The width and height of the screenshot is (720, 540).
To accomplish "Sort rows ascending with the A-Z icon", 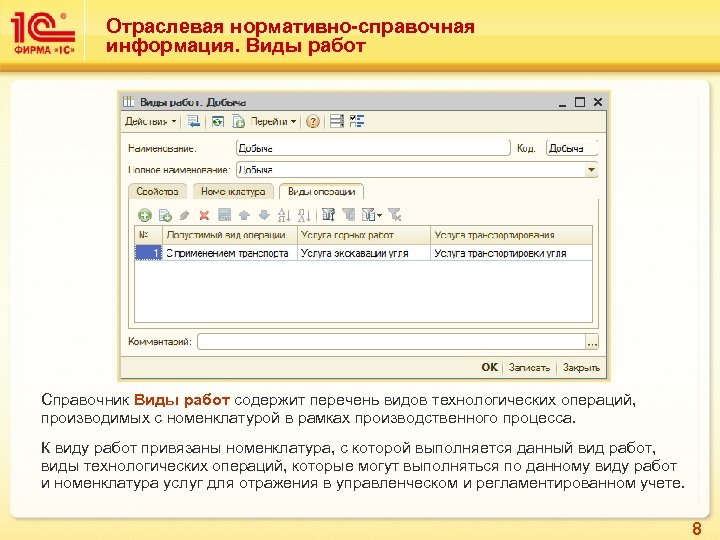I will 284,215.
